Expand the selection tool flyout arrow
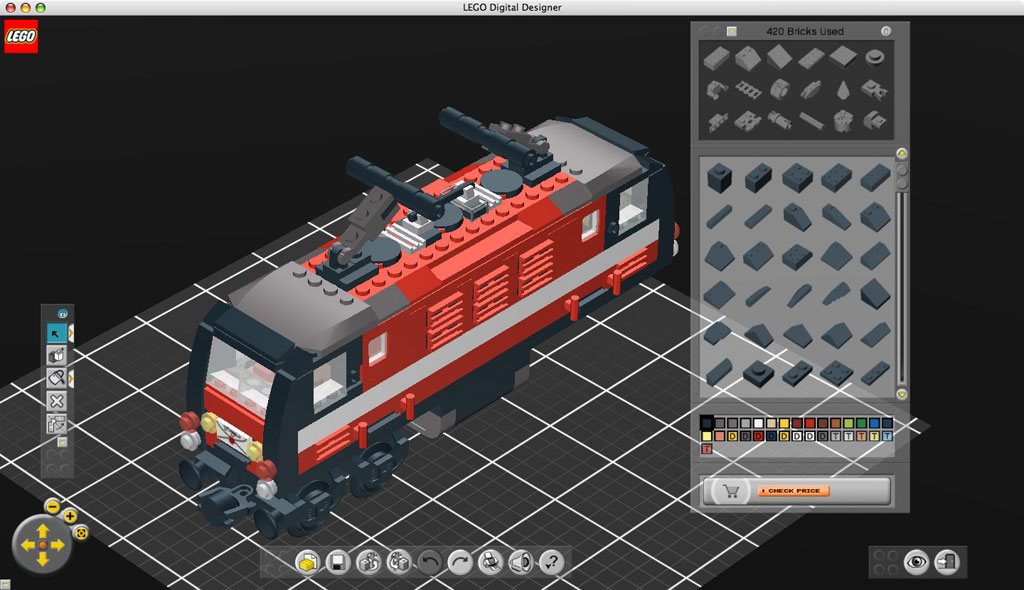Screen dimensions: 1024x590 click(72, 334)
